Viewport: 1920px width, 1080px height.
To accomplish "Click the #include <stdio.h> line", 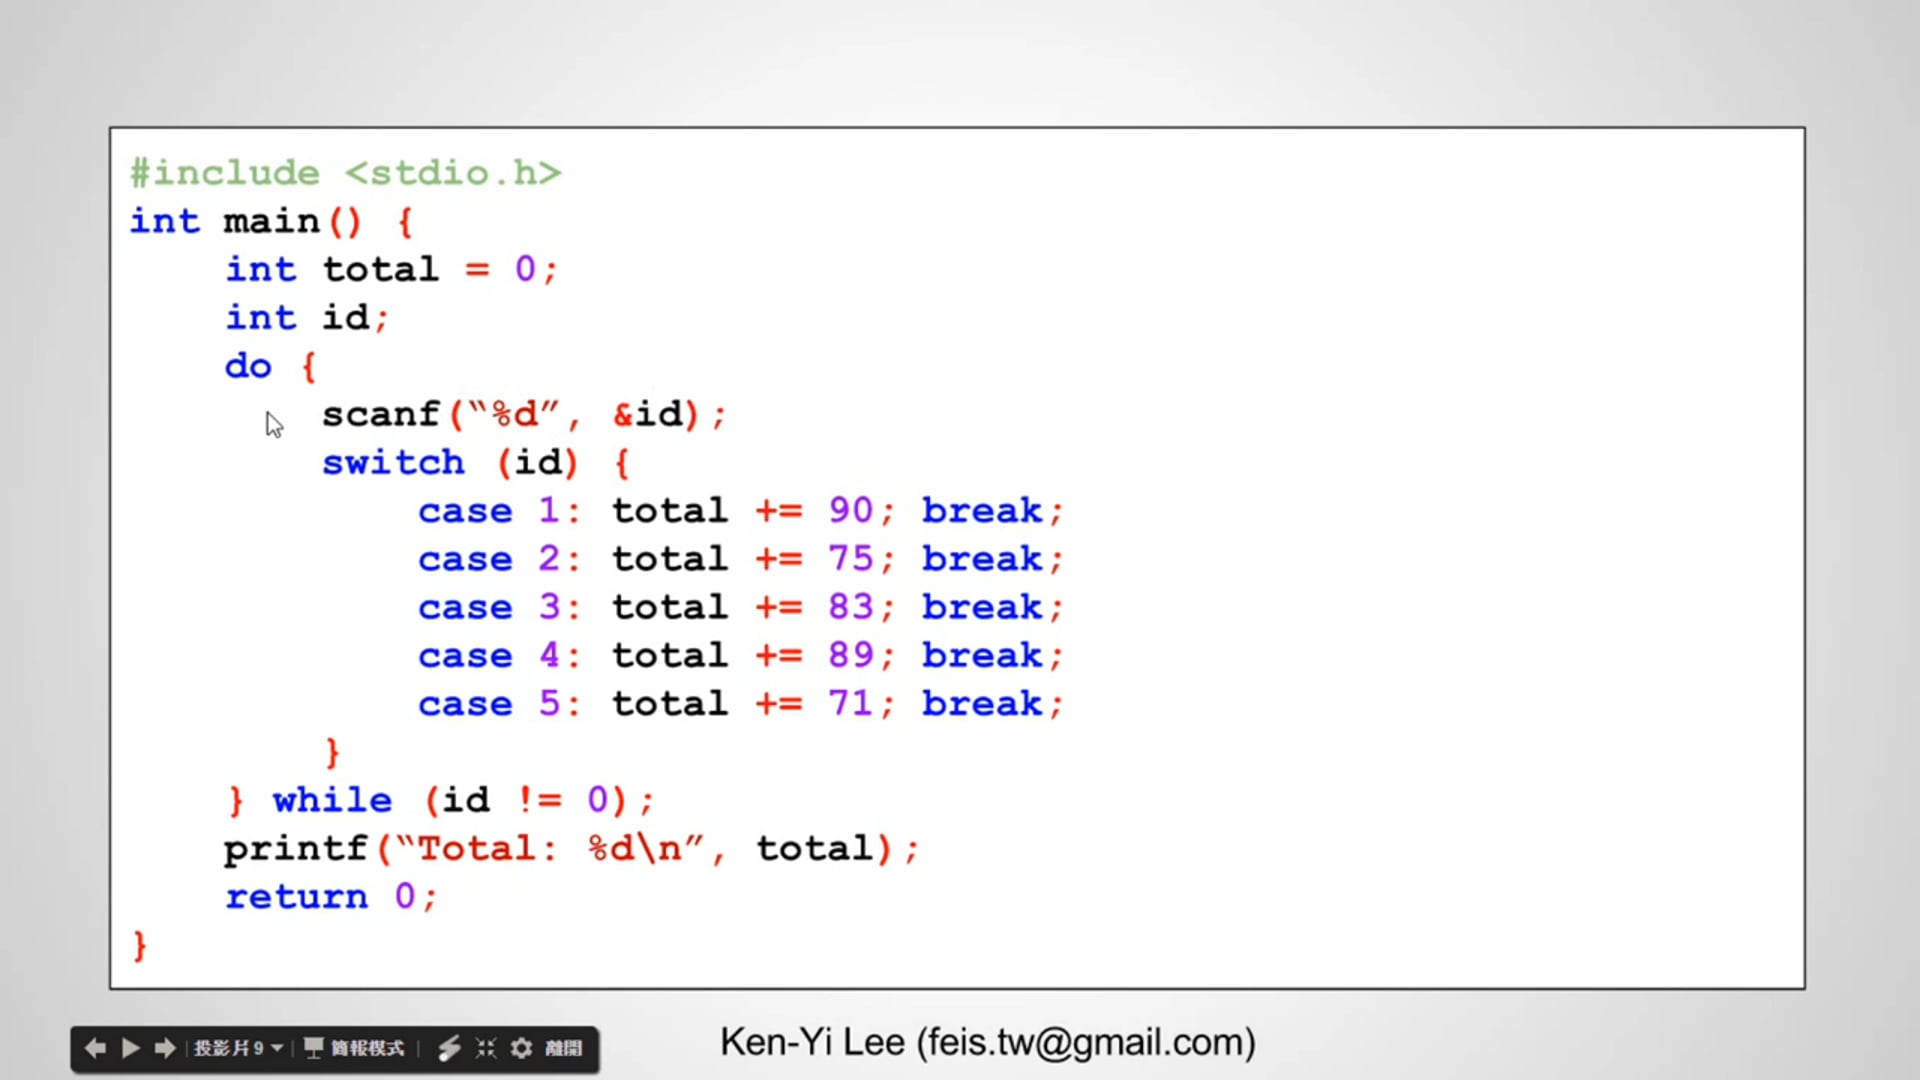I will (x=345, y=173).
